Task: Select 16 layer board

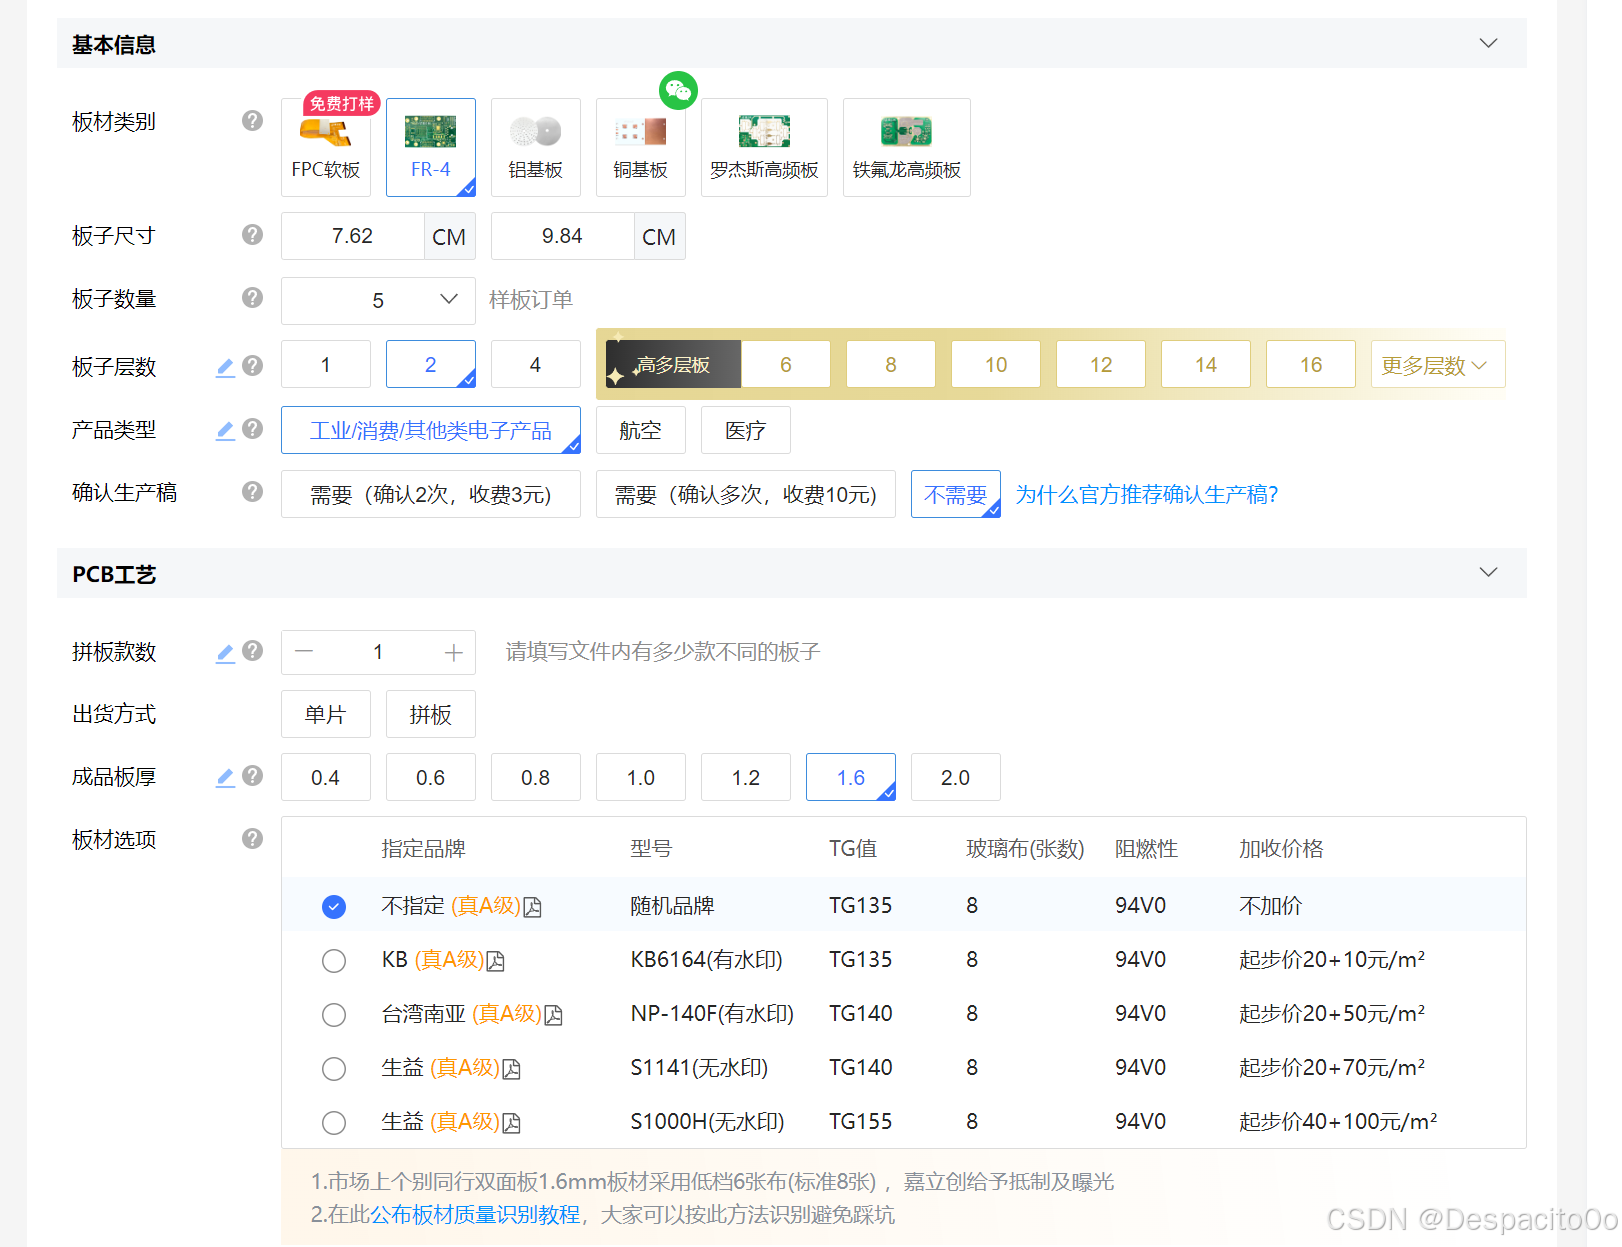Action: pyautogui.click(x=1311, y=364)
